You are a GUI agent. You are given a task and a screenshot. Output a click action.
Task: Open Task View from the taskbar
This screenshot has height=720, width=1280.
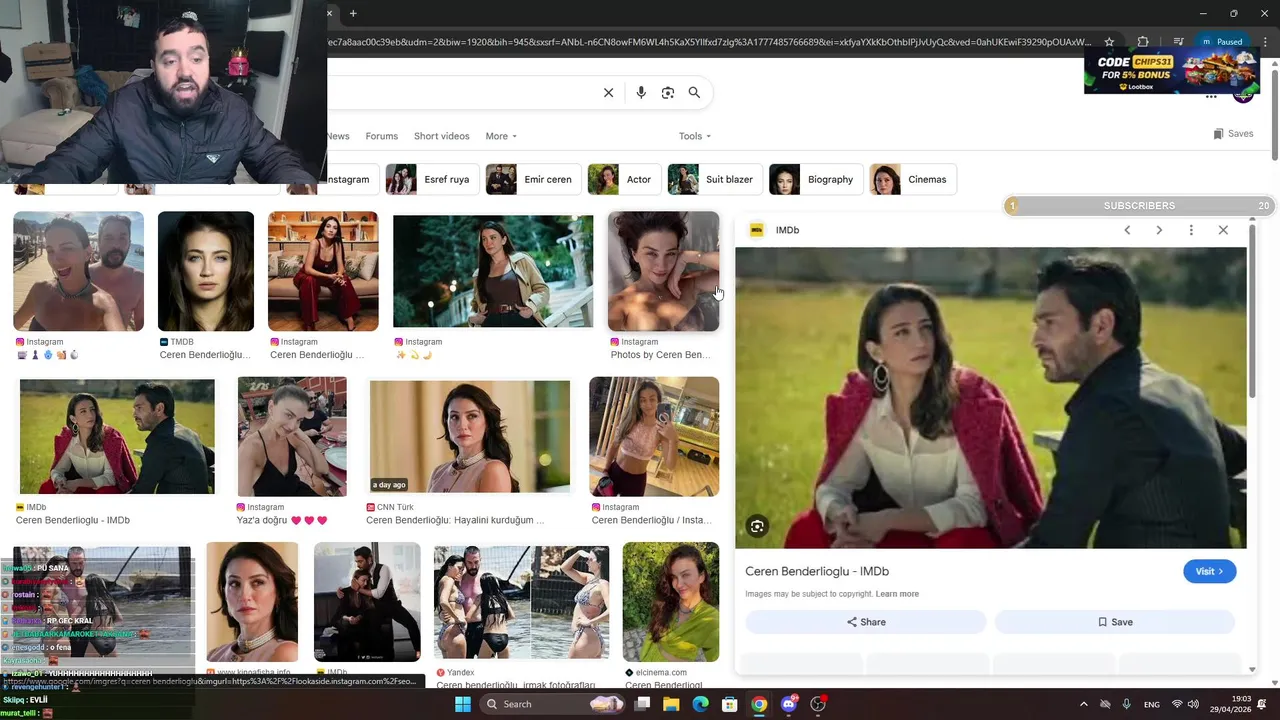coord(643,704)
